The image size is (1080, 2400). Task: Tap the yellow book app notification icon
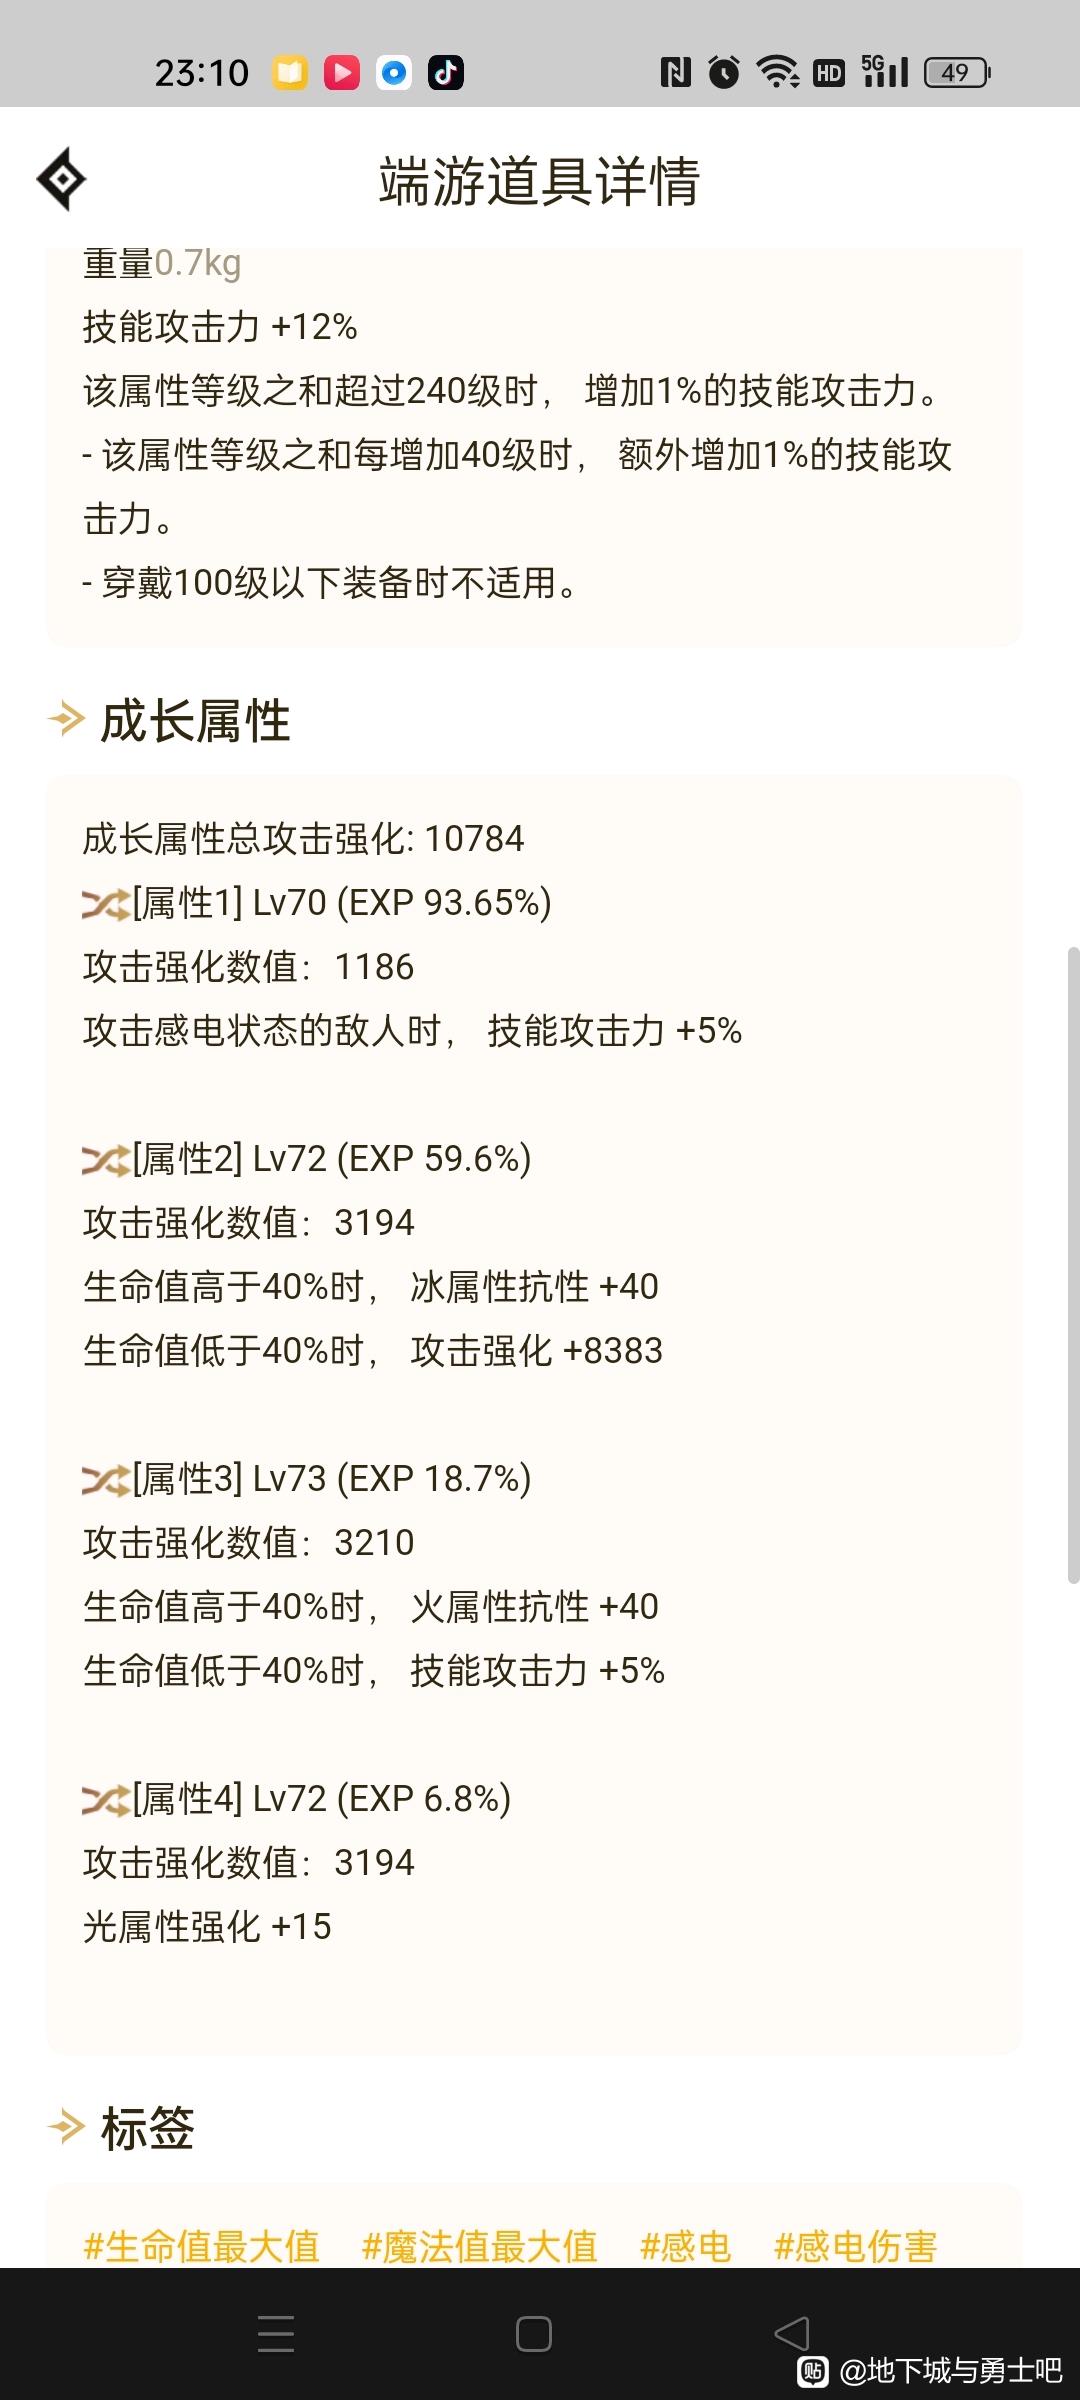pos(290,72)
